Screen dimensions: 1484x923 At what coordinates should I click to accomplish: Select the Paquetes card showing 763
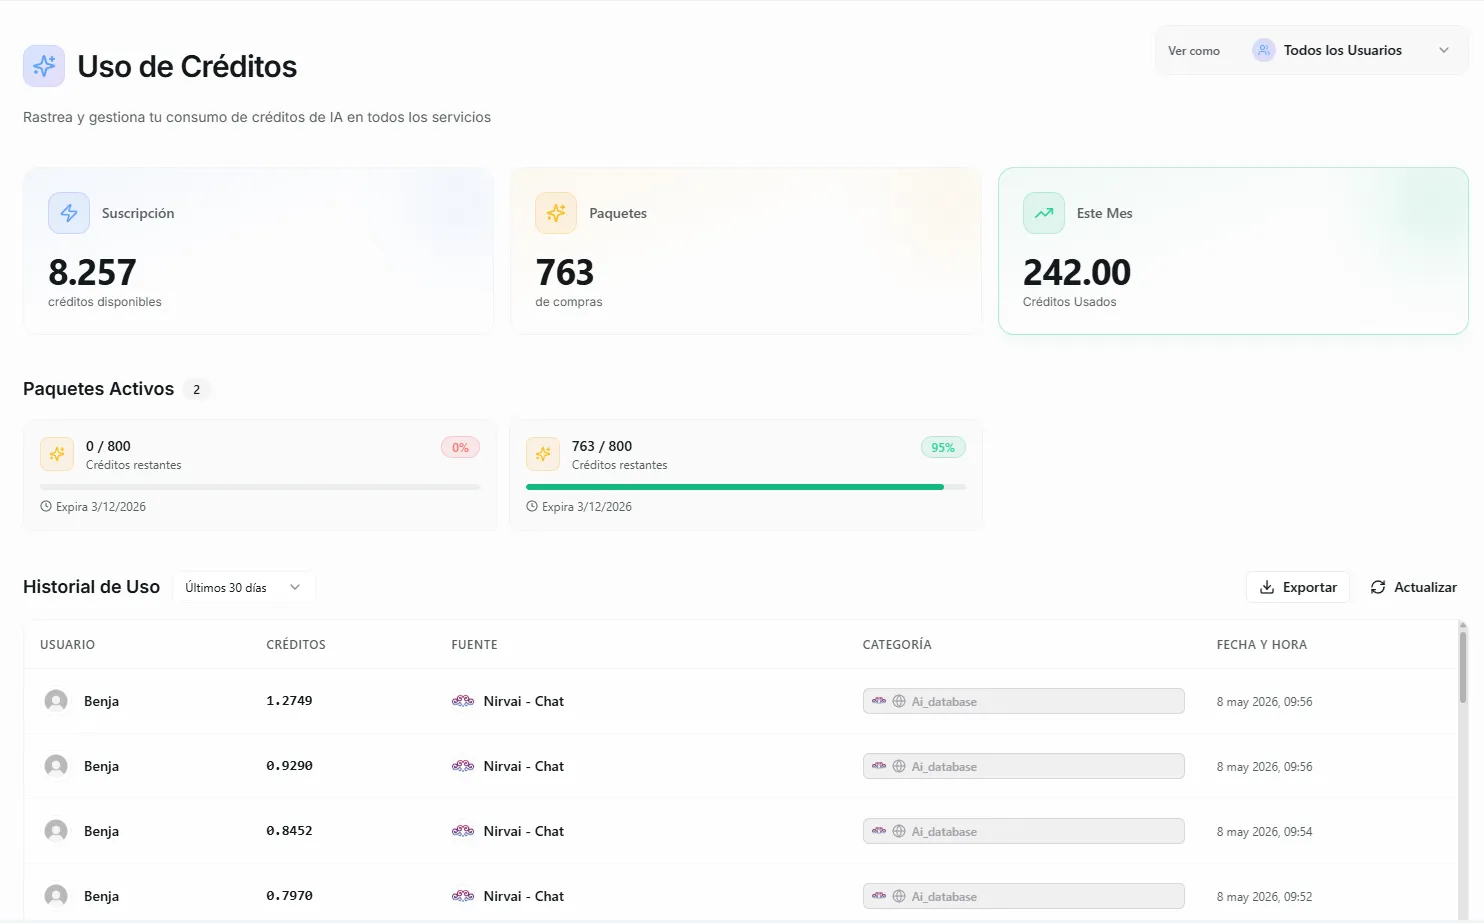coord(746,251)
